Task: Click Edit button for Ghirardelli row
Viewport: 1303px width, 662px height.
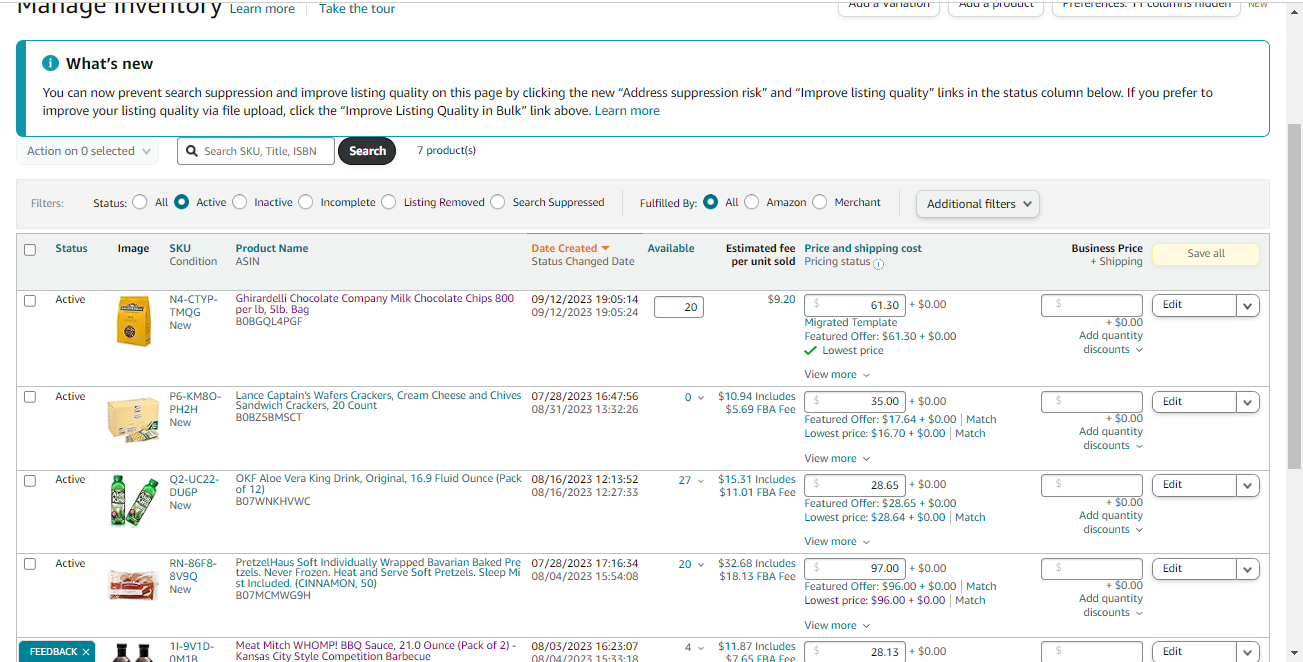Action: click(x=1194, y=305)
